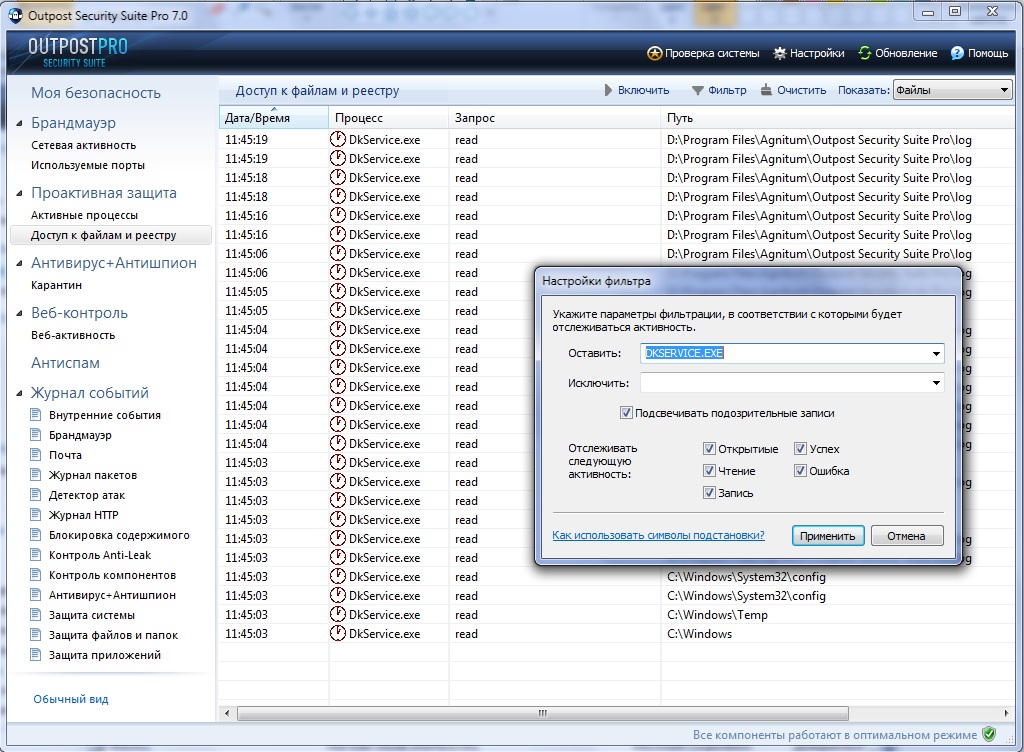Viewport: 1024px width, 752px height.
Task: Collapse the Брандмауэр tree section
Action: point(20,123)
